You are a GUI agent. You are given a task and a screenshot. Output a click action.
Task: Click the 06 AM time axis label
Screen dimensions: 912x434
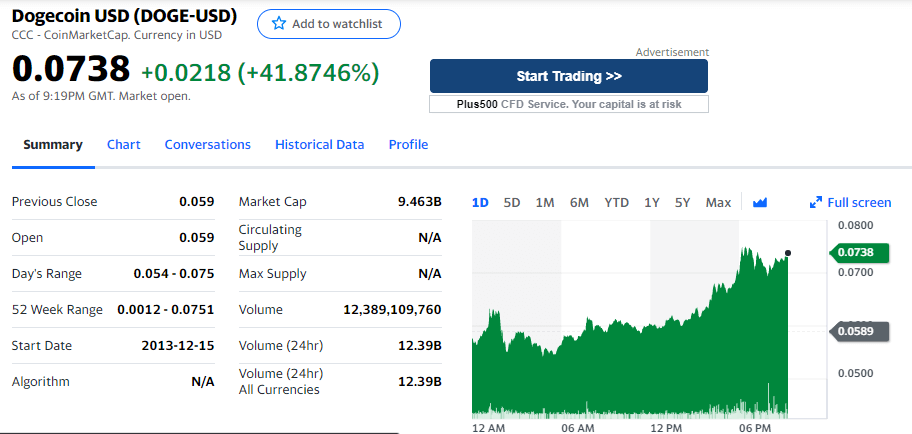tap(578, 428)
